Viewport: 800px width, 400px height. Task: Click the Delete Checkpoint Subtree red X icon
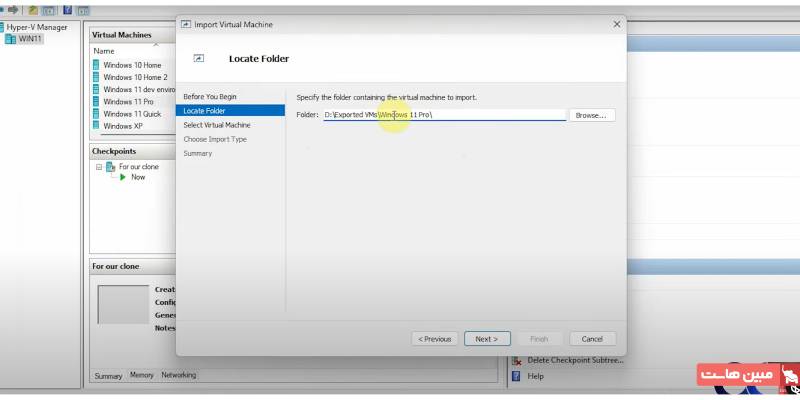(x=516, y=360)
